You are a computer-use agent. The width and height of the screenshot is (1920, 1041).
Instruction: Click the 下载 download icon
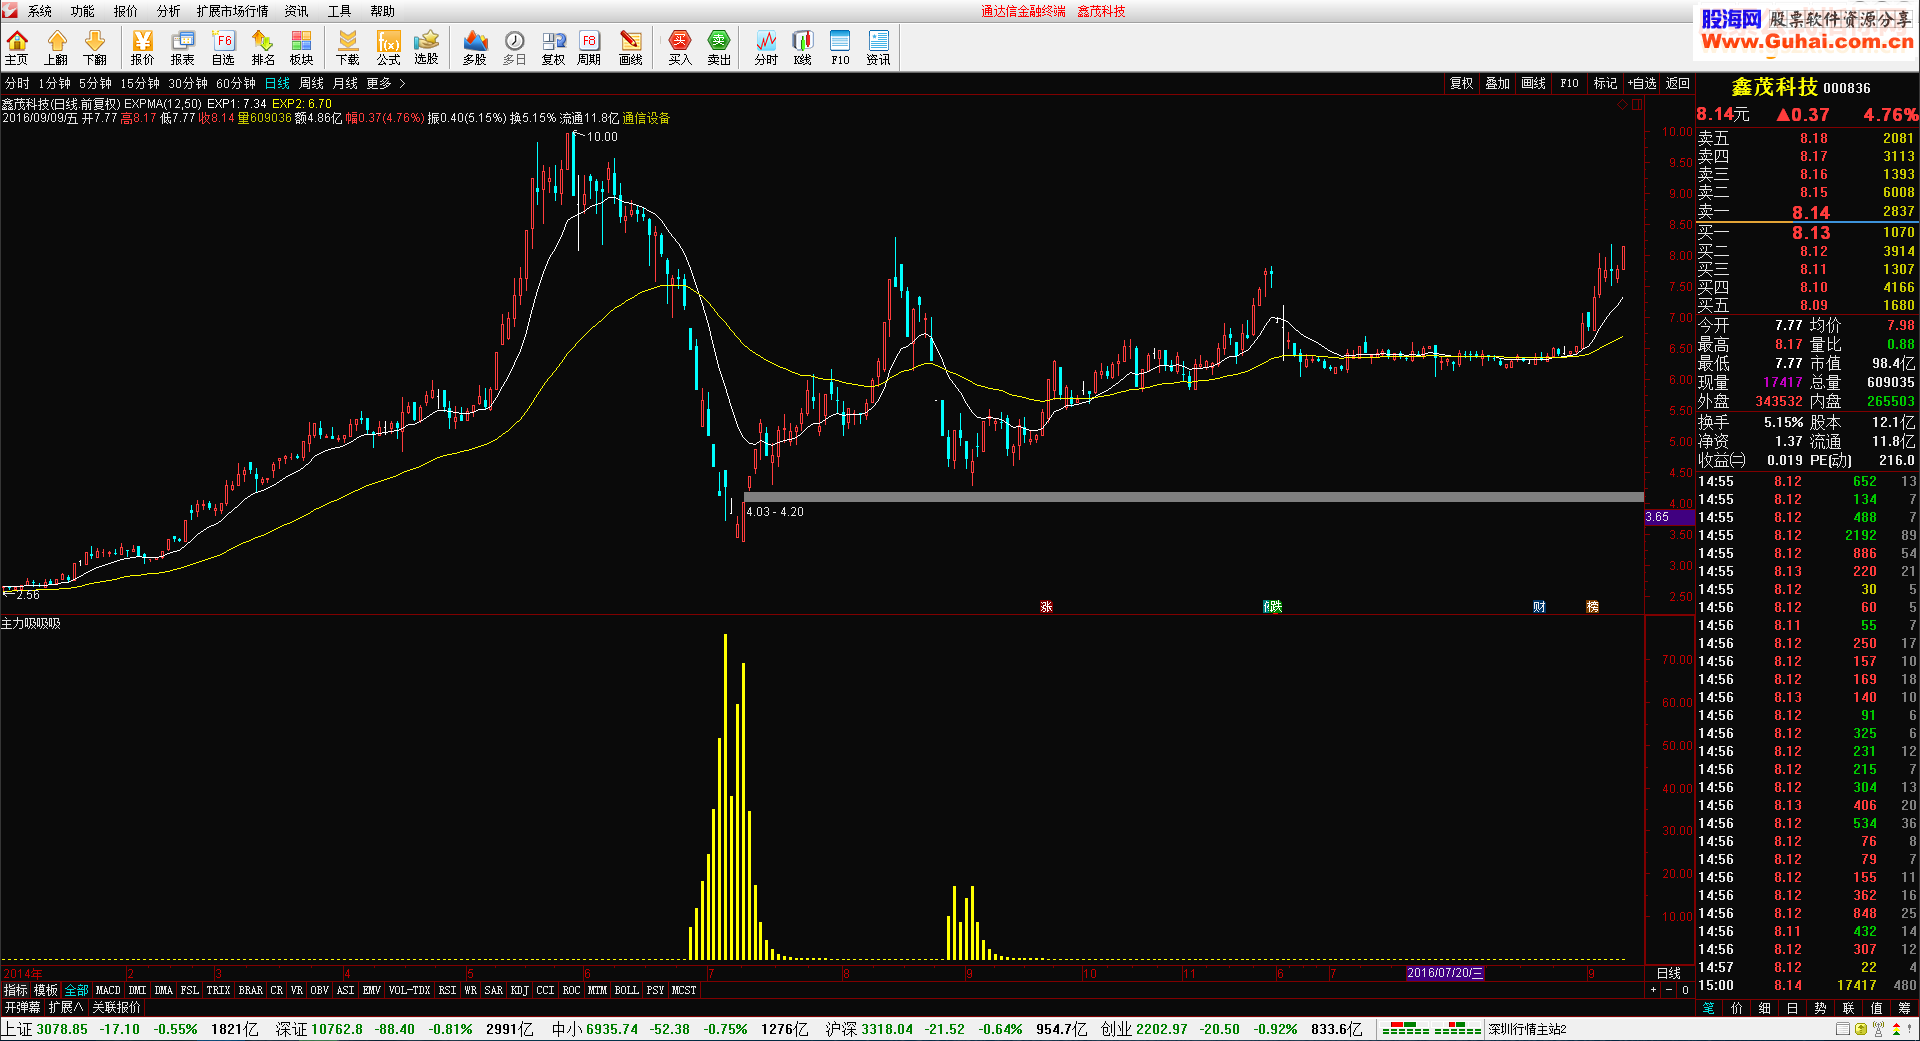pos(348,47)
